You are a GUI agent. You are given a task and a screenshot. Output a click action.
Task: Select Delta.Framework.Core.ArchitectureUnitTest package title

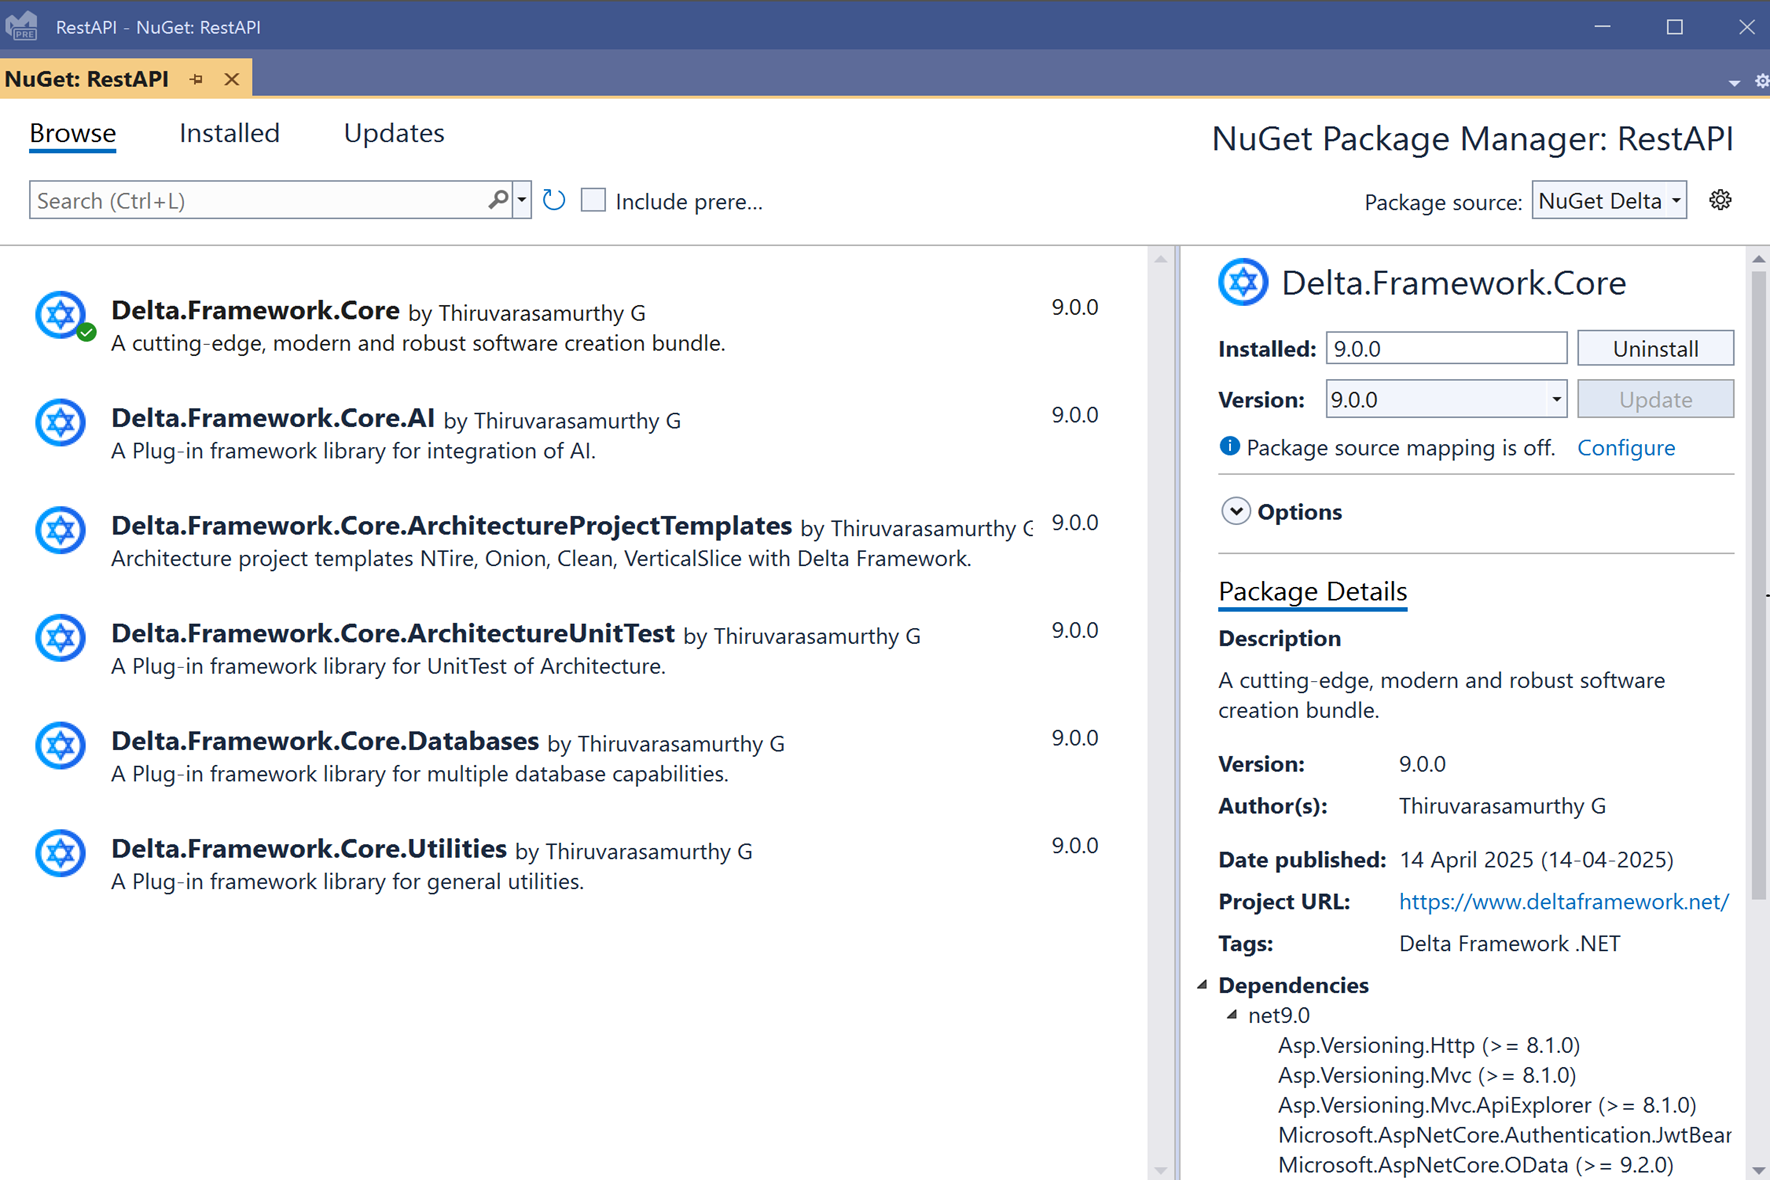point(393,633)
